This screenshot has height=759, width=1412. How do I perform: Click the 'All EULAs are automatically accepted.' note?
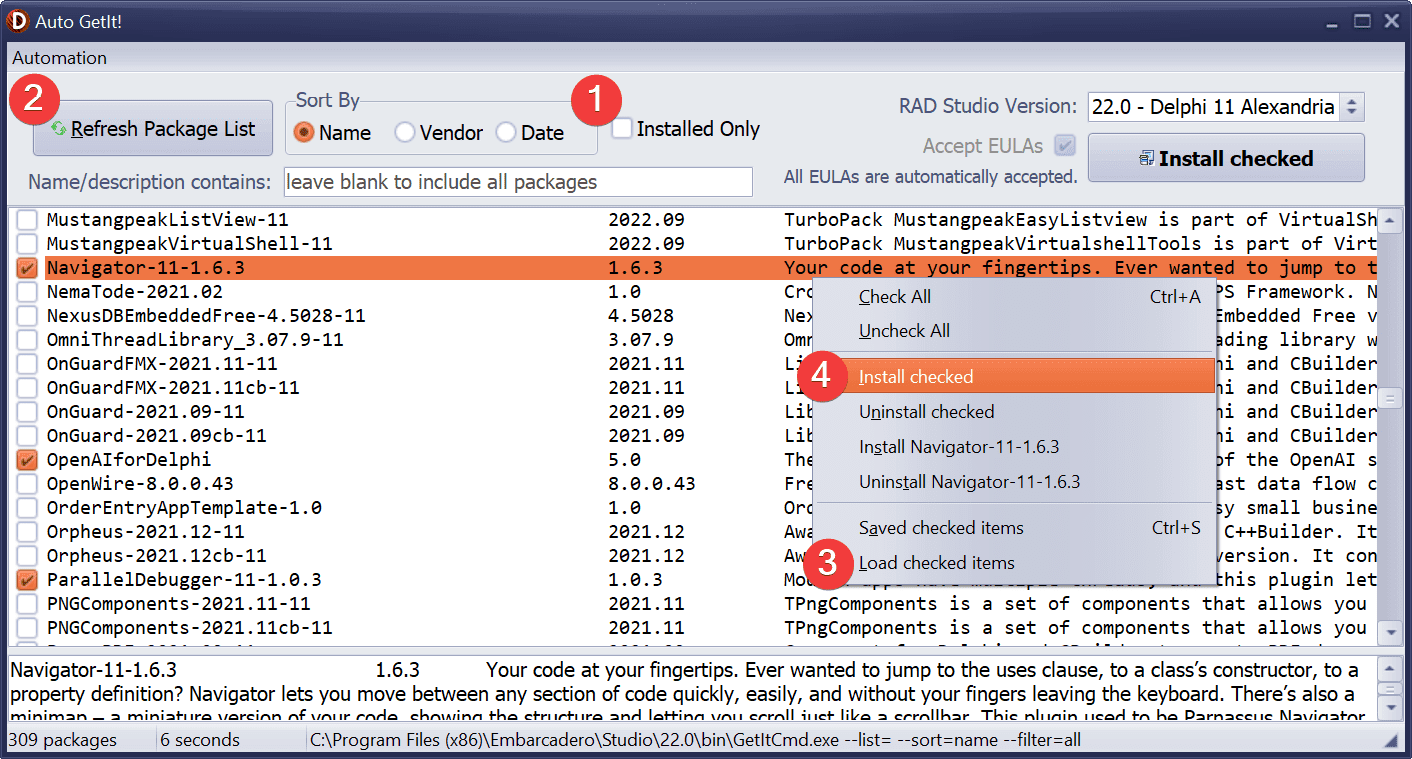coord(930,177)
